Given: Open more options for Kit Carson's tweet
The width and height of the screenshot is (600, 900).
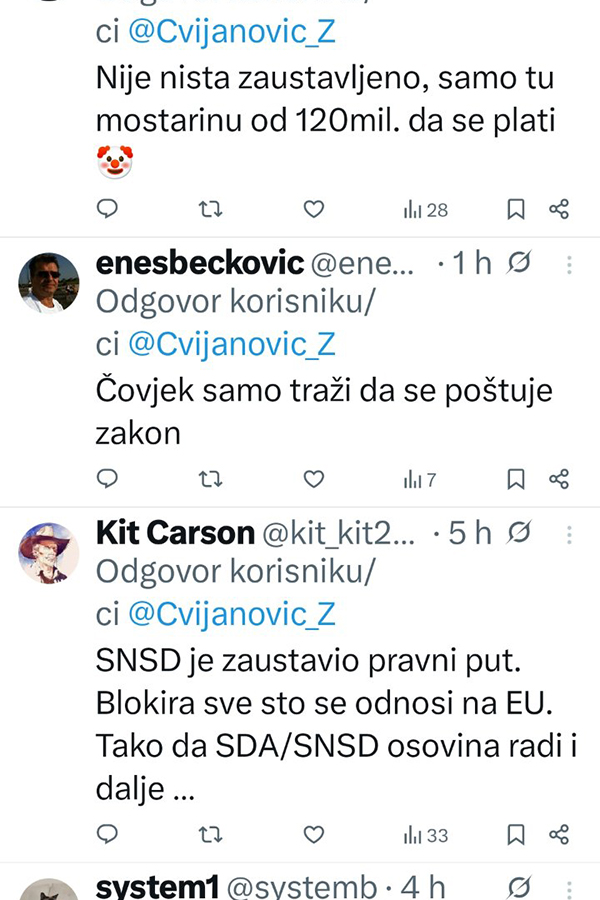Looking at the screenshot, I should point(569,534).
